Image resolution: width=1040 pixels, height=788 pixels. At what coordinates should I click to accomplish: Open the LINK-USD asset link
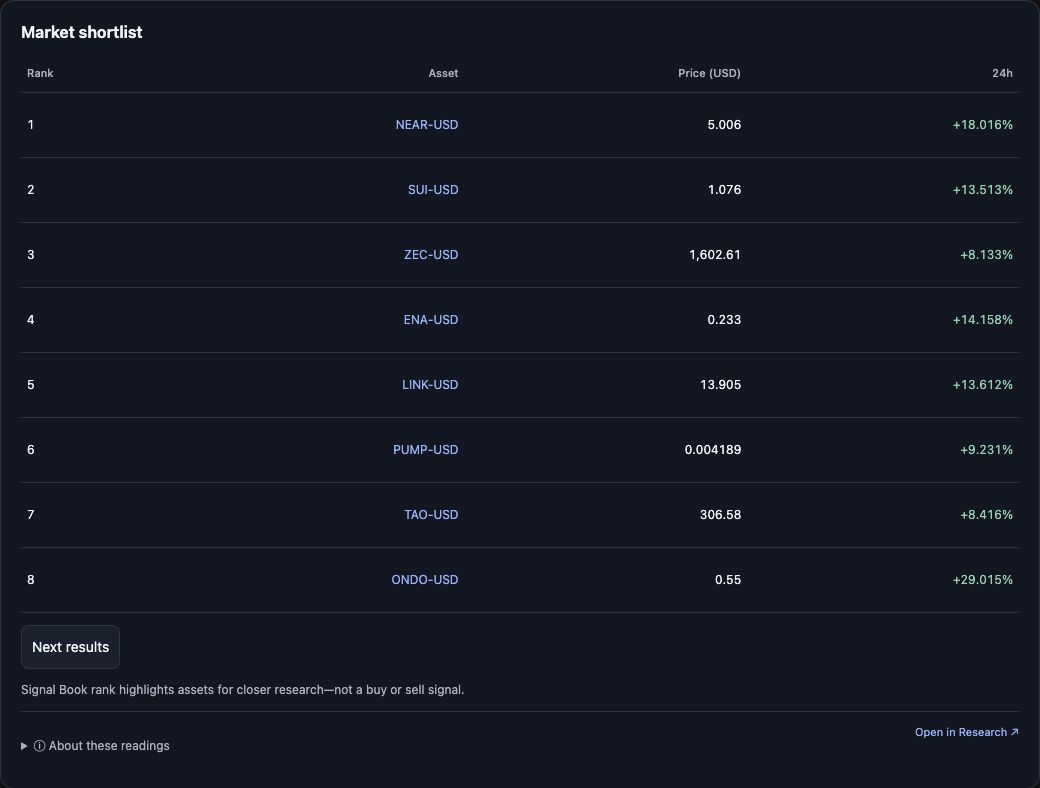point(430,385)
